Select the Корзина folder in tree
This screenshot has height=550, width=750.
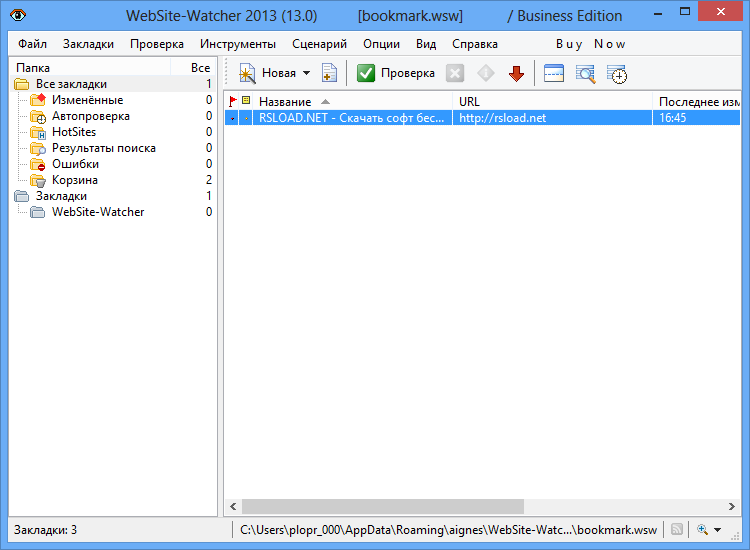(74, 180)
